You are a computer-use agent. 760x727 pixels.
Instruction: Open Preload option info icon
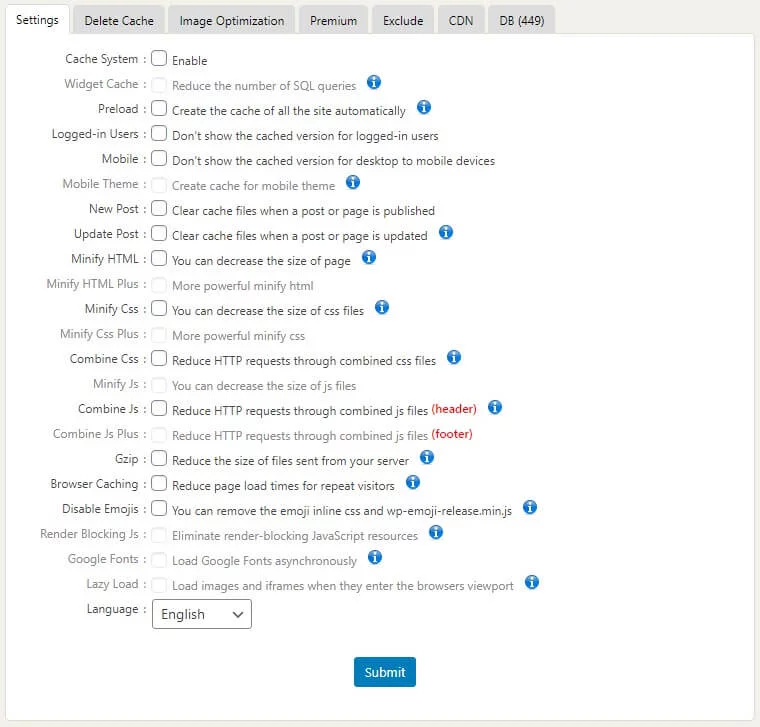click(x=423, y=108)
